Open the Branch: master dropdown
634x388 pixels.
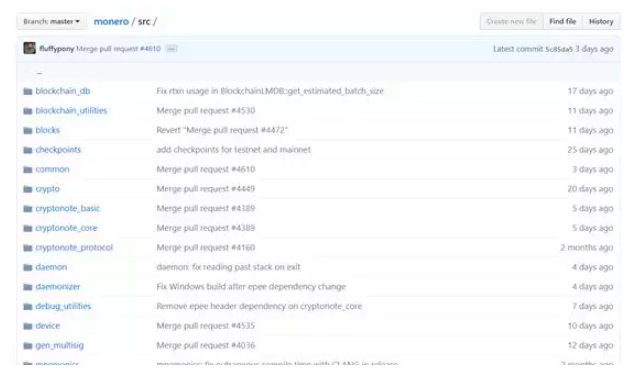51,21
